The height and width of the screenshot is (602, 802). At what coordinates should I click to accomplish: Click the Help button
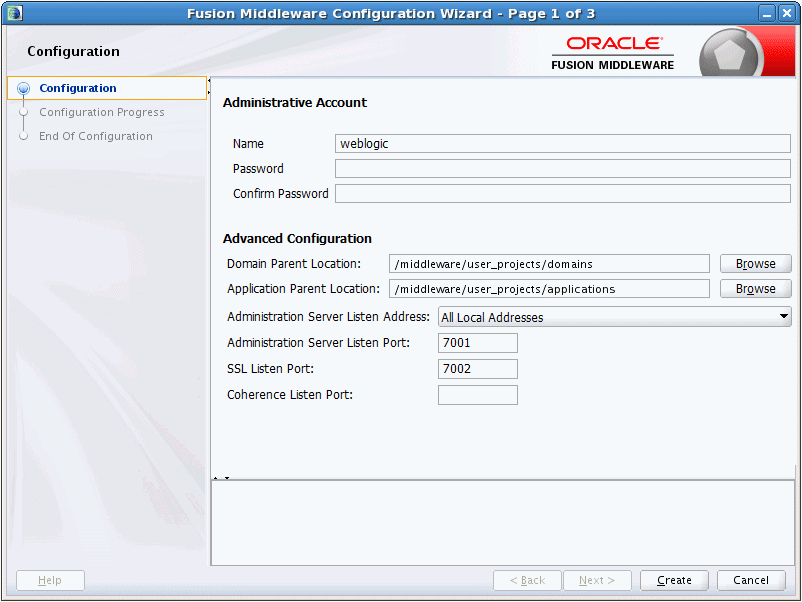tap(50, 581)
